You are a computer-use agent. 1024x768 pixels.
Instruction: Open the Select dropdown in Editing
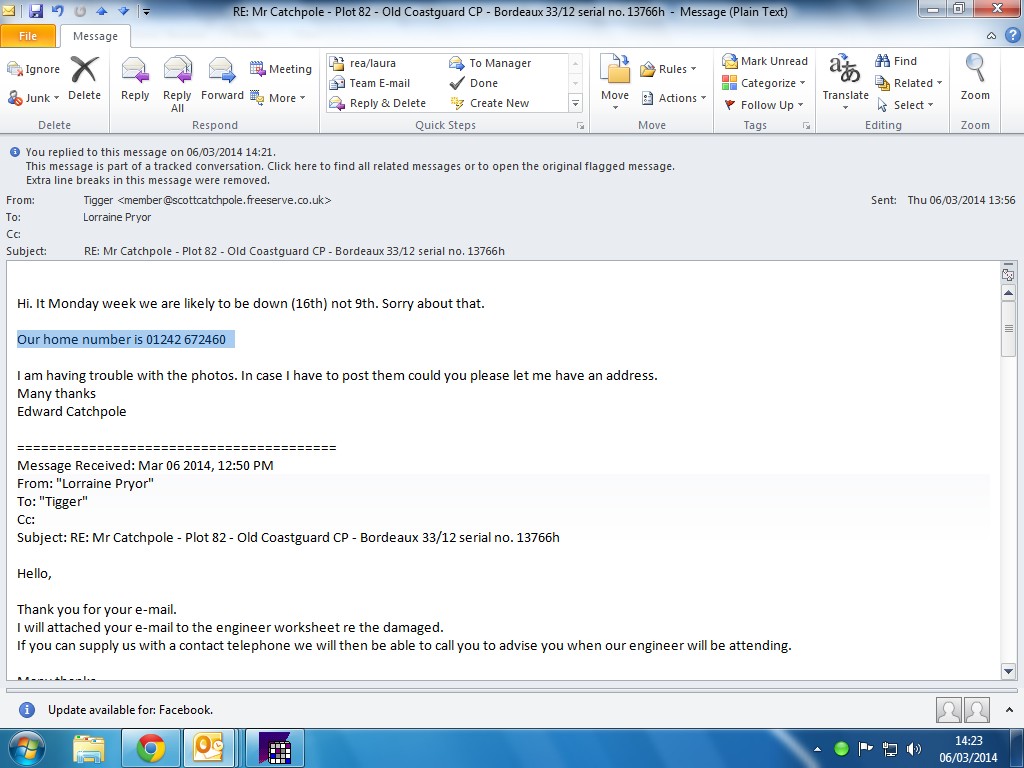tap(904, 105)
